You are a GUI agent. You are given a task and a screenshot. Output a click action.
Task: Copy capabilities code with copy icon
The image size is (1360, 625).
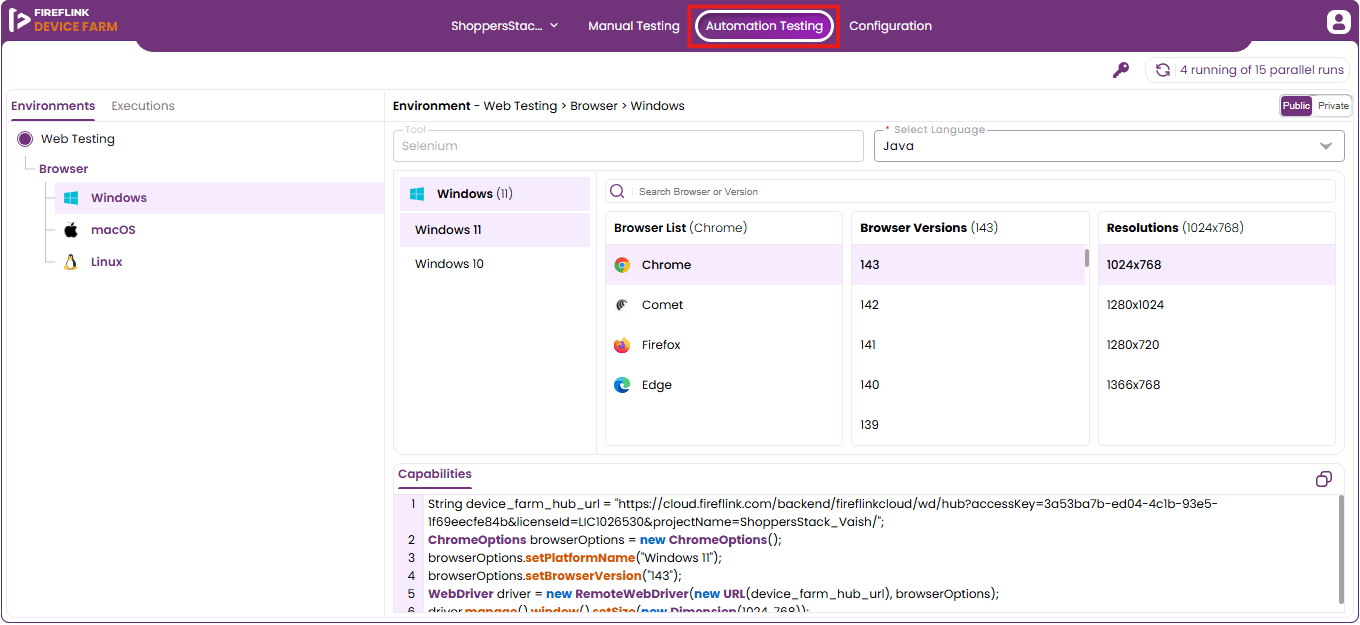pos(1324,479)
